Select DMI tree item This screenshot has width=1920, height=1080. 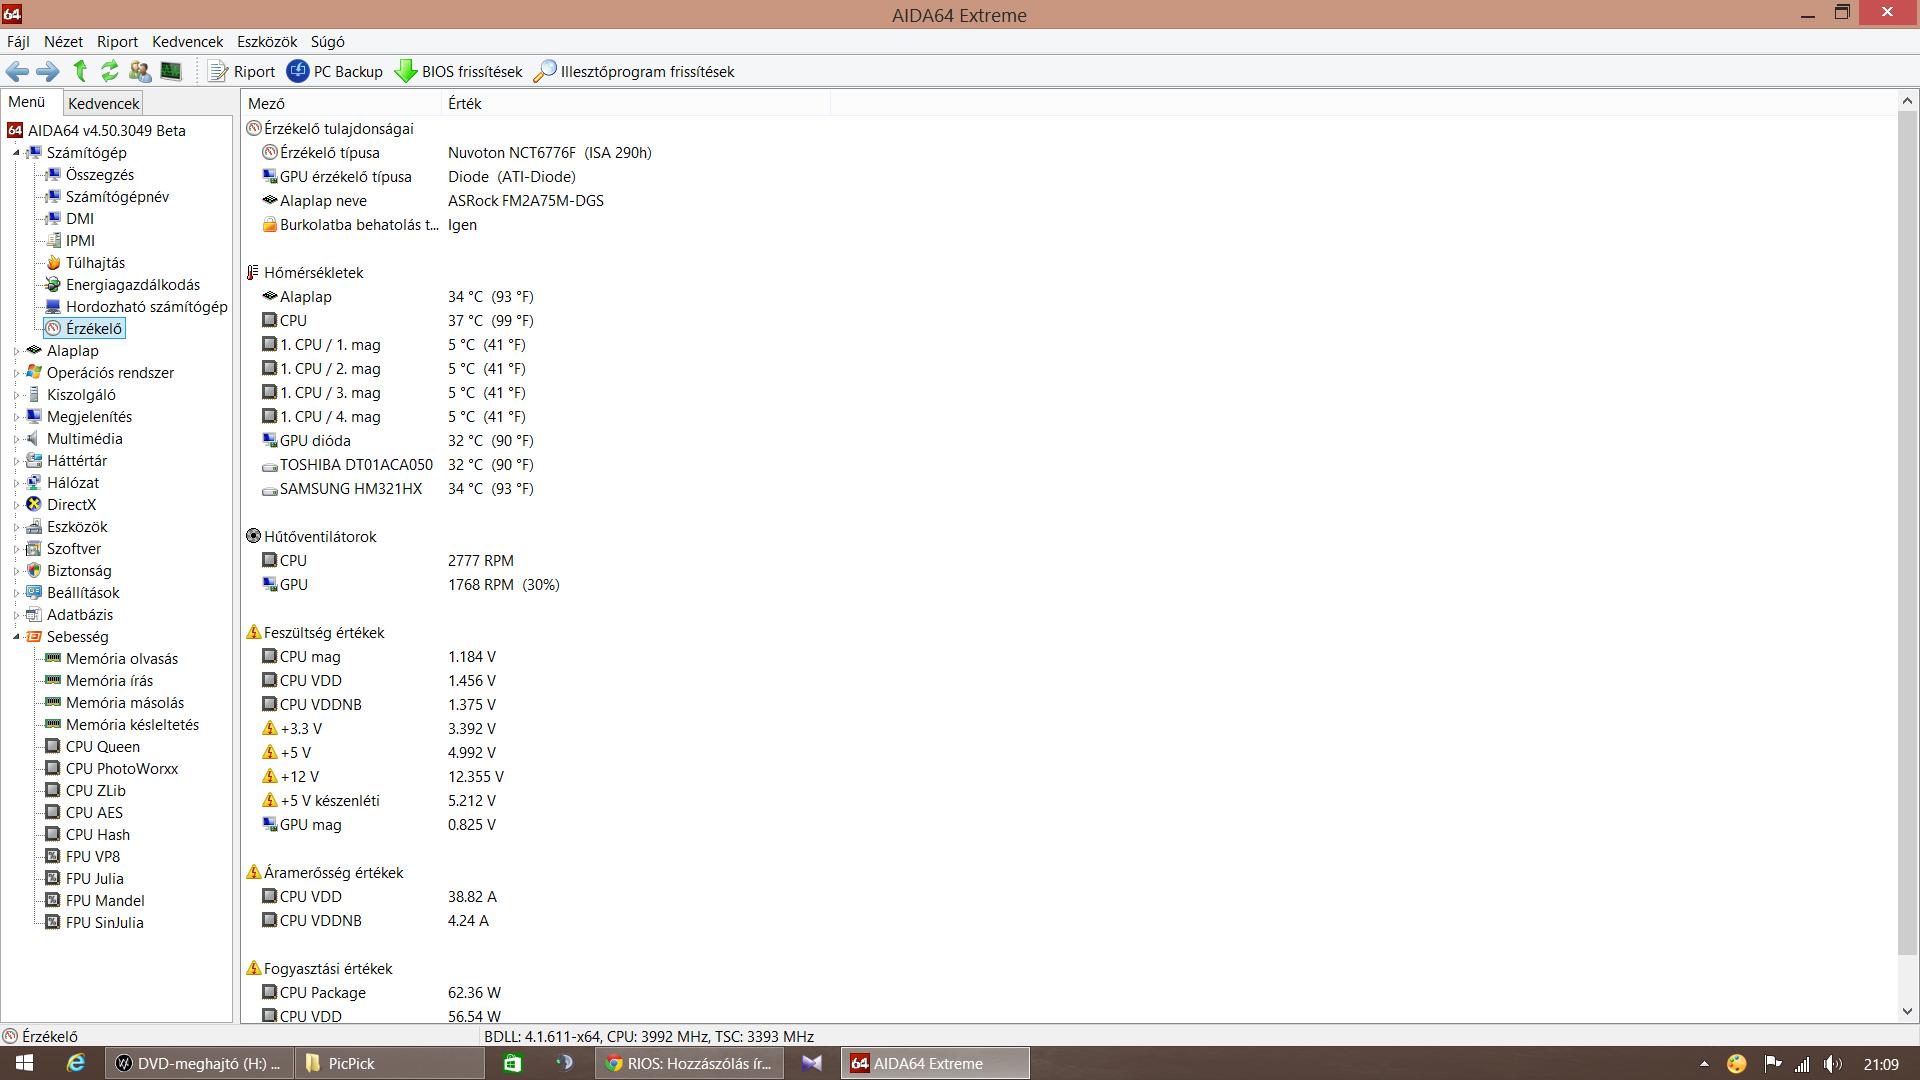click(x=80, y=219)
